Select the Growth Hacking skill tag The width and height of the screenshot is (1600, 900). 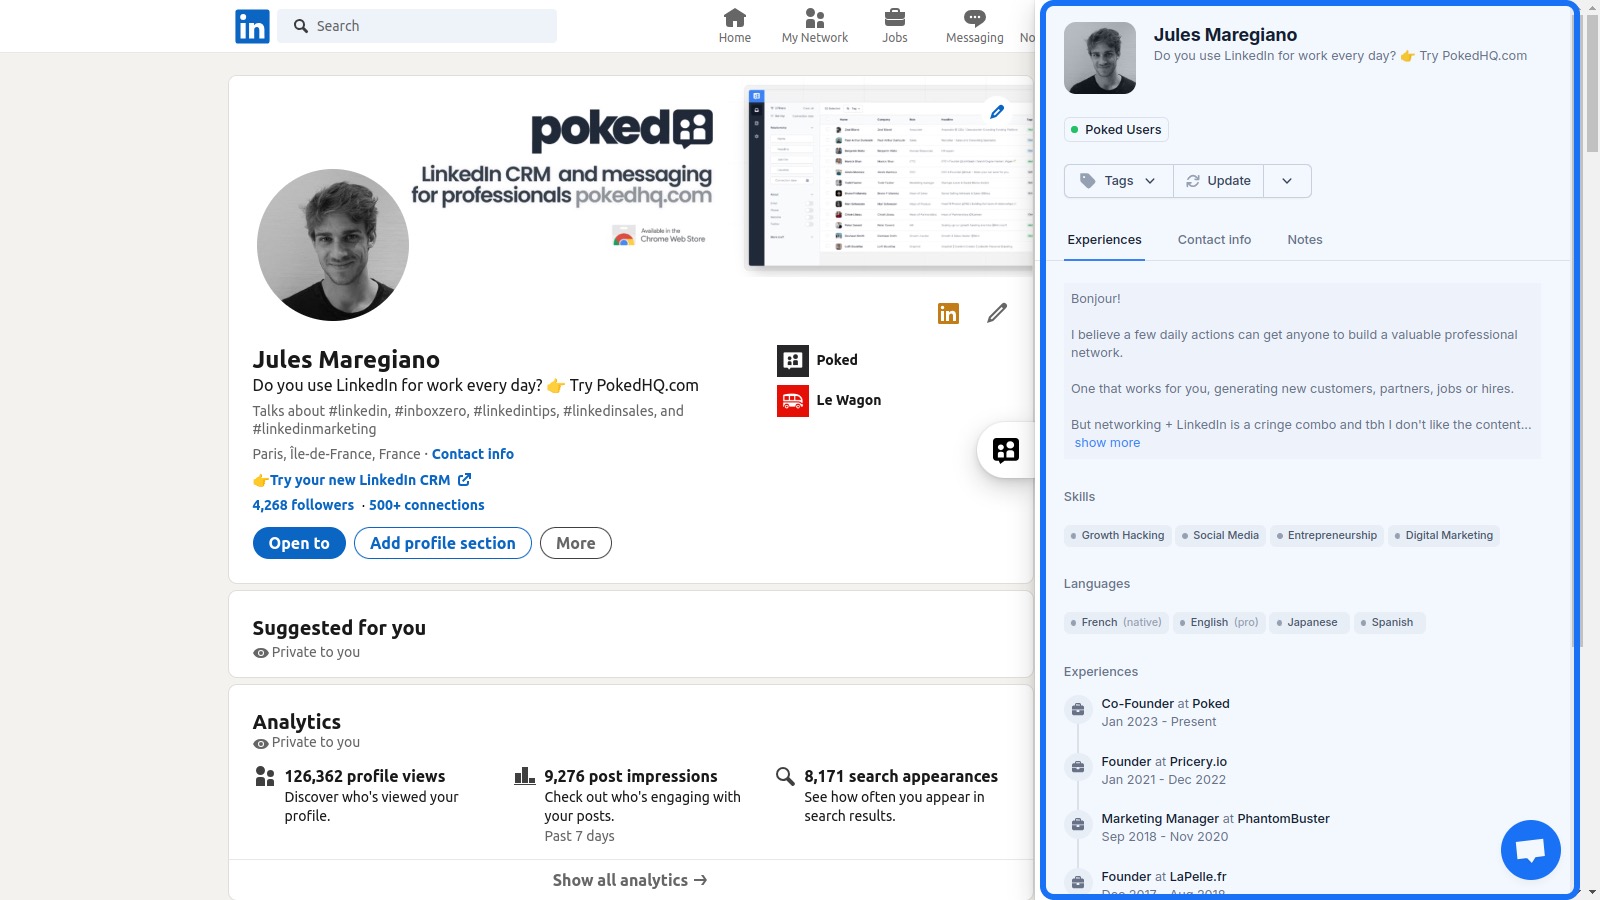tap(1117, 536)
